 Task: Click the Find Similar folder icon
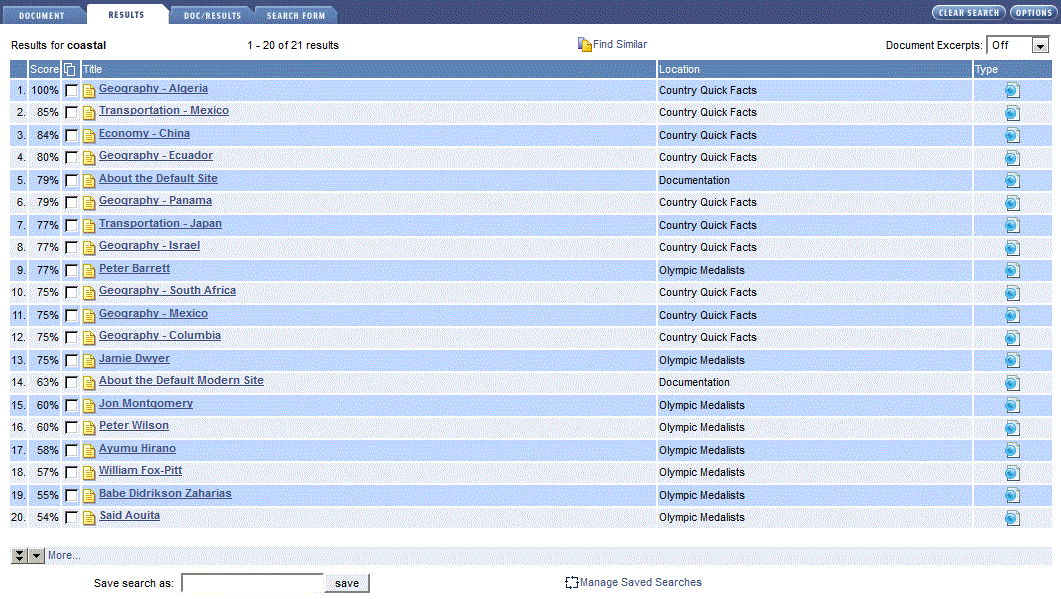584,45
